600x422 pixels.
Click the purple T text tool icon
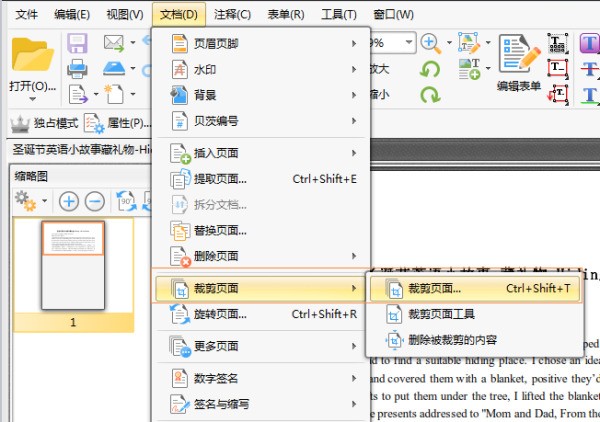[590, 43]
